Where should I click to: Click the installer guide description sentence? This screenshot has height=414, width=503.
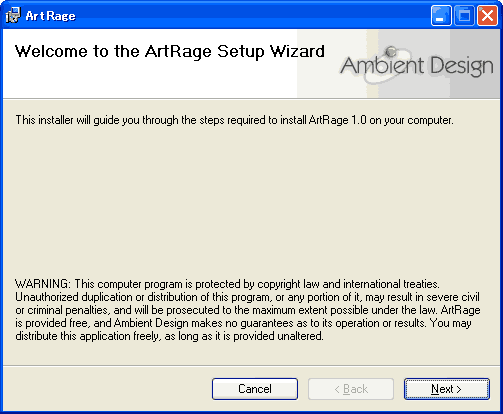point(234,120)
